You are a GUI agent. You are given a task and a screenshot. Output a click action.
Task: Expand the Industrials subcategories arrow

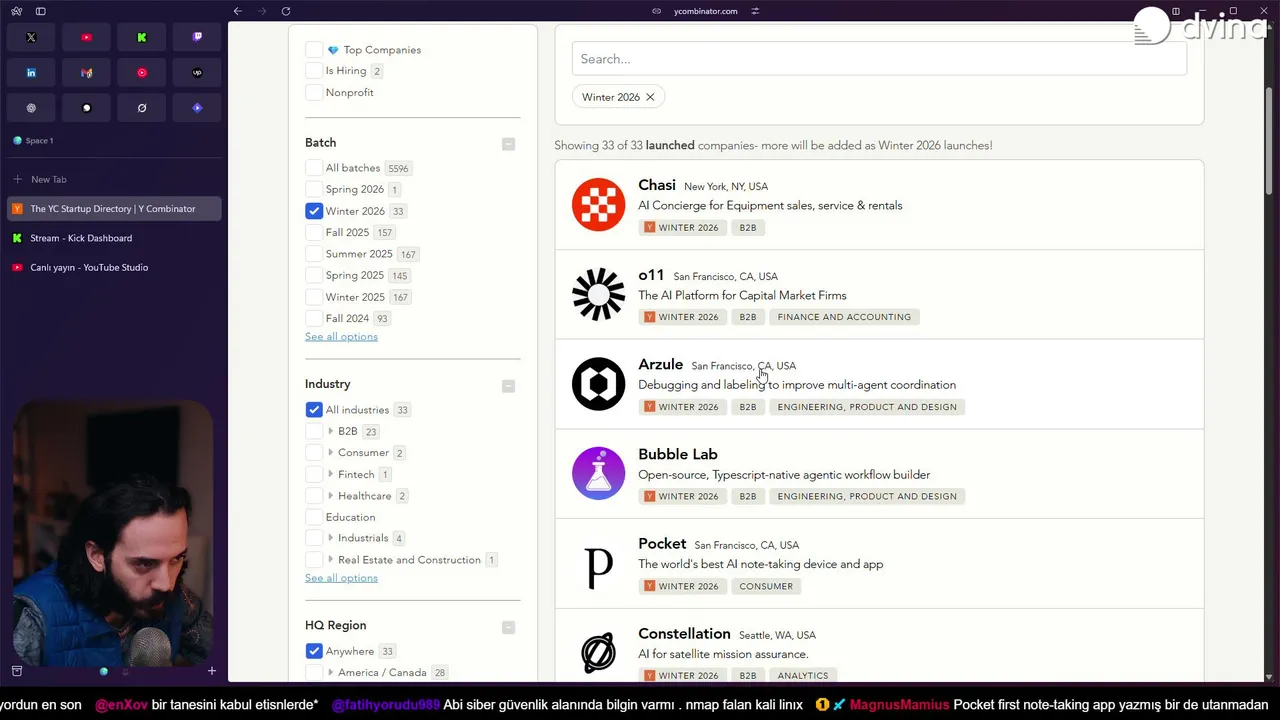point(330,538)
